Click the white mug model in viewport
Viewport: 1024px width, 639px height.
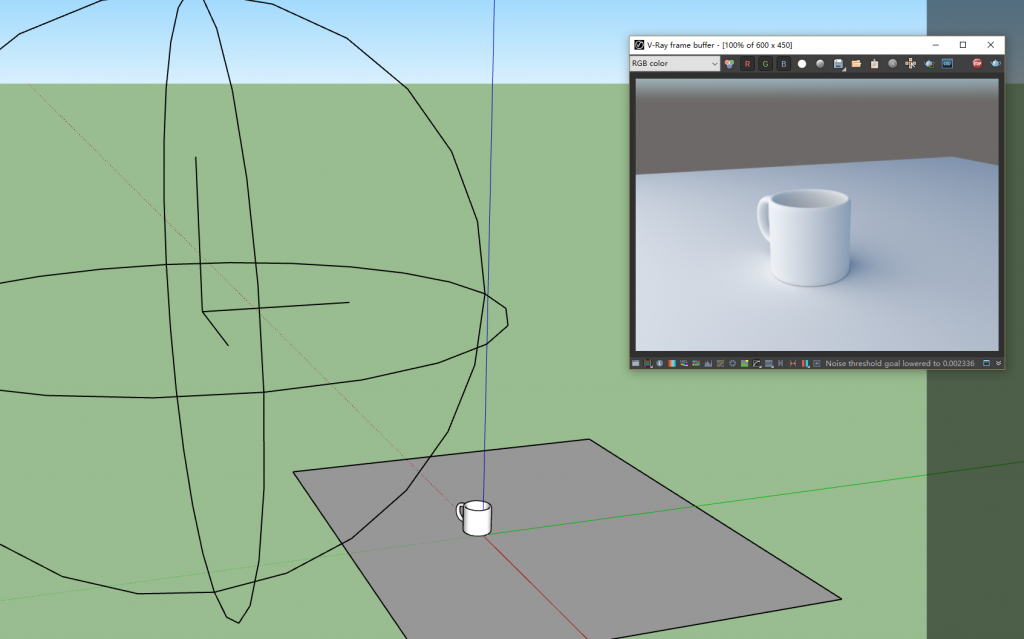coord(477,517)
